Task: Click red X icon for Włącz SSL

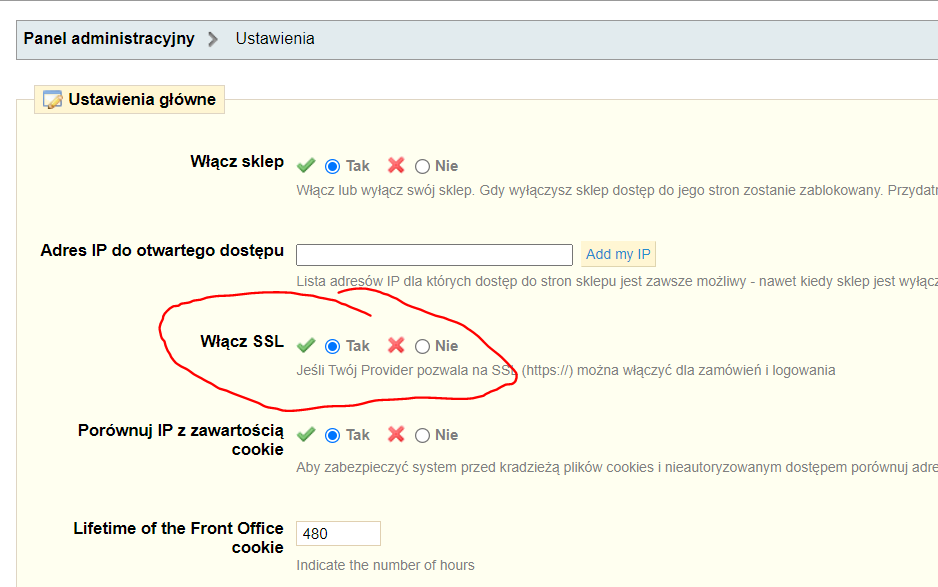Action: (x=396, y=345)
